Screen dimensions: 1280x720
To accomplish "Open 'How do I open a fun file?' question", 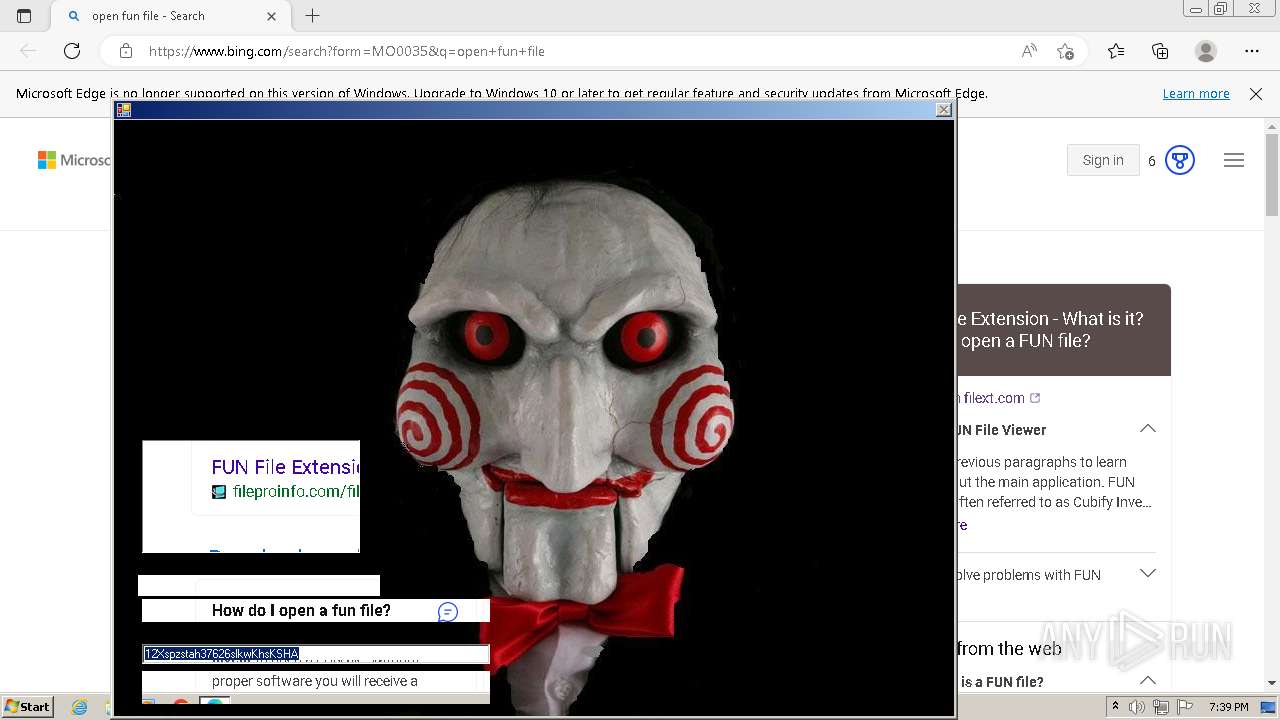I will 301,610.
